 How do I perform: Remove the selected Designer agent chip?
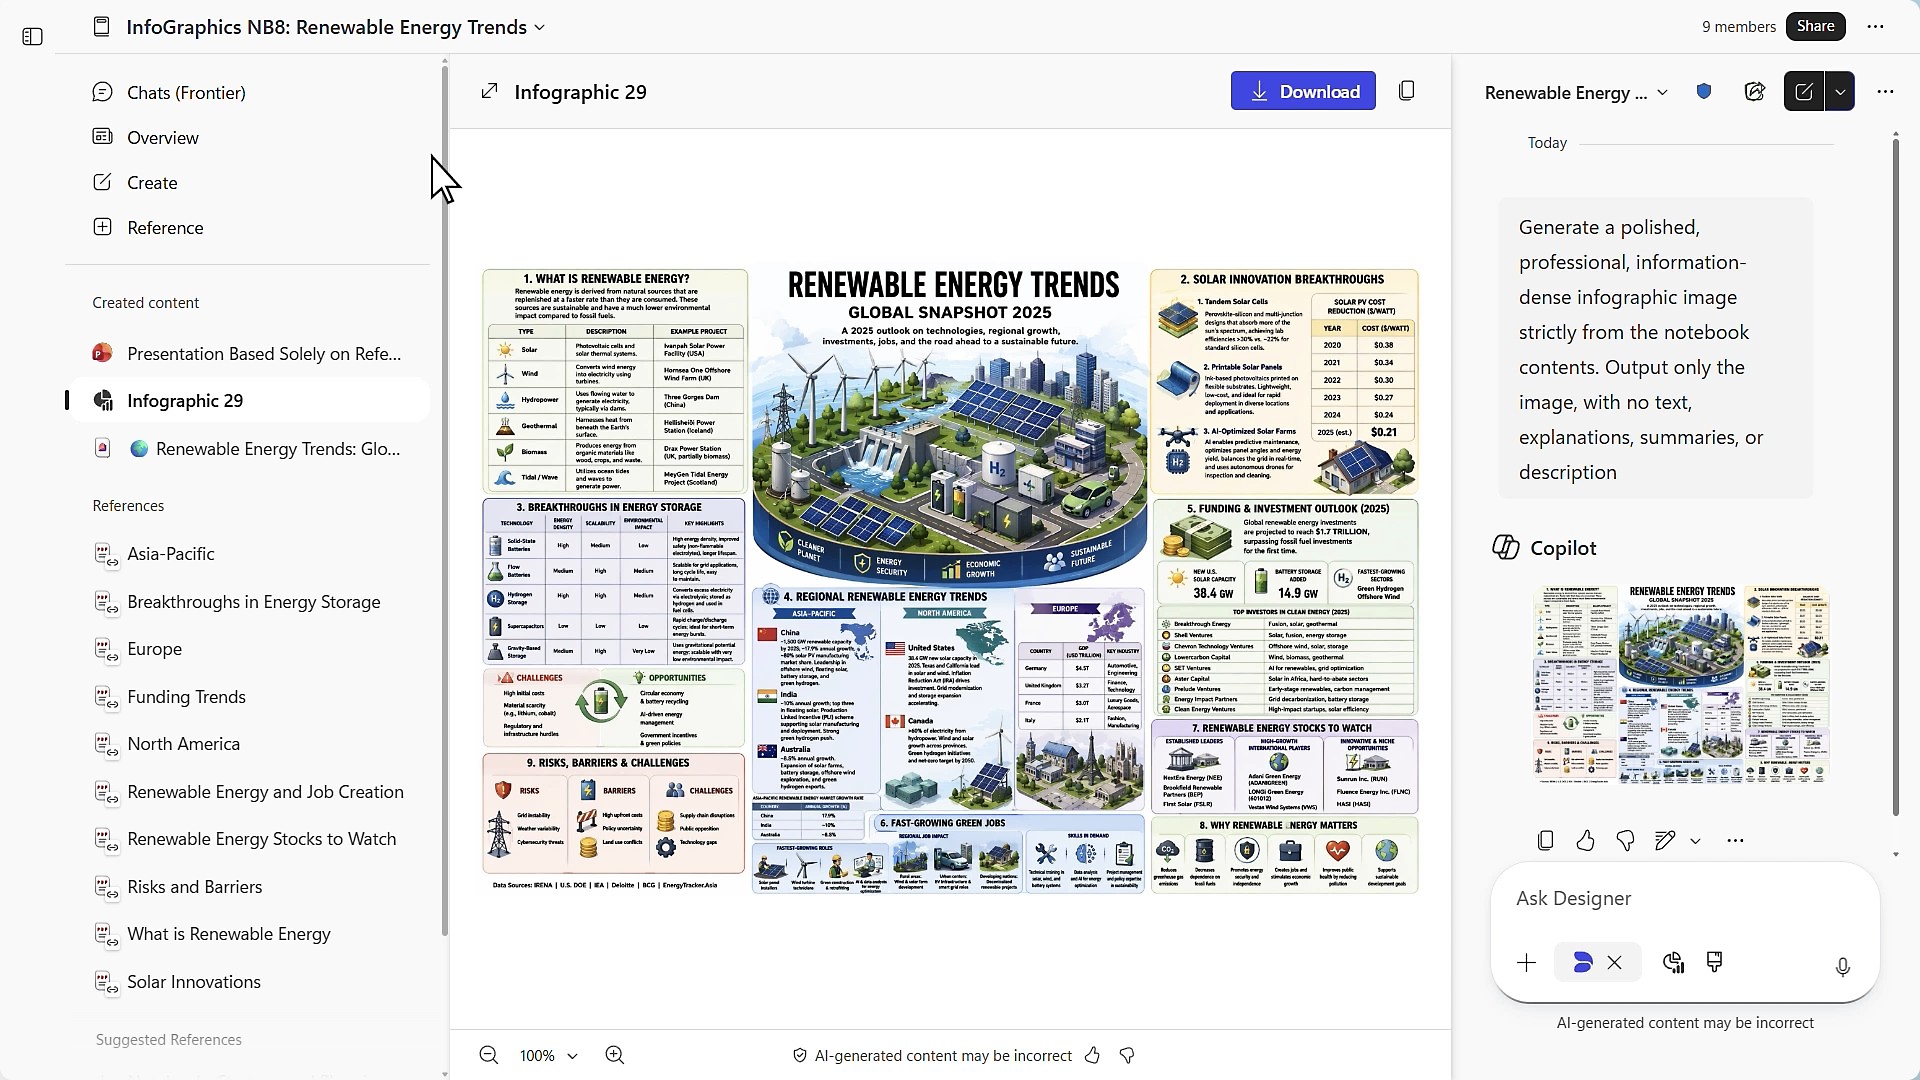pos(1615,963)
